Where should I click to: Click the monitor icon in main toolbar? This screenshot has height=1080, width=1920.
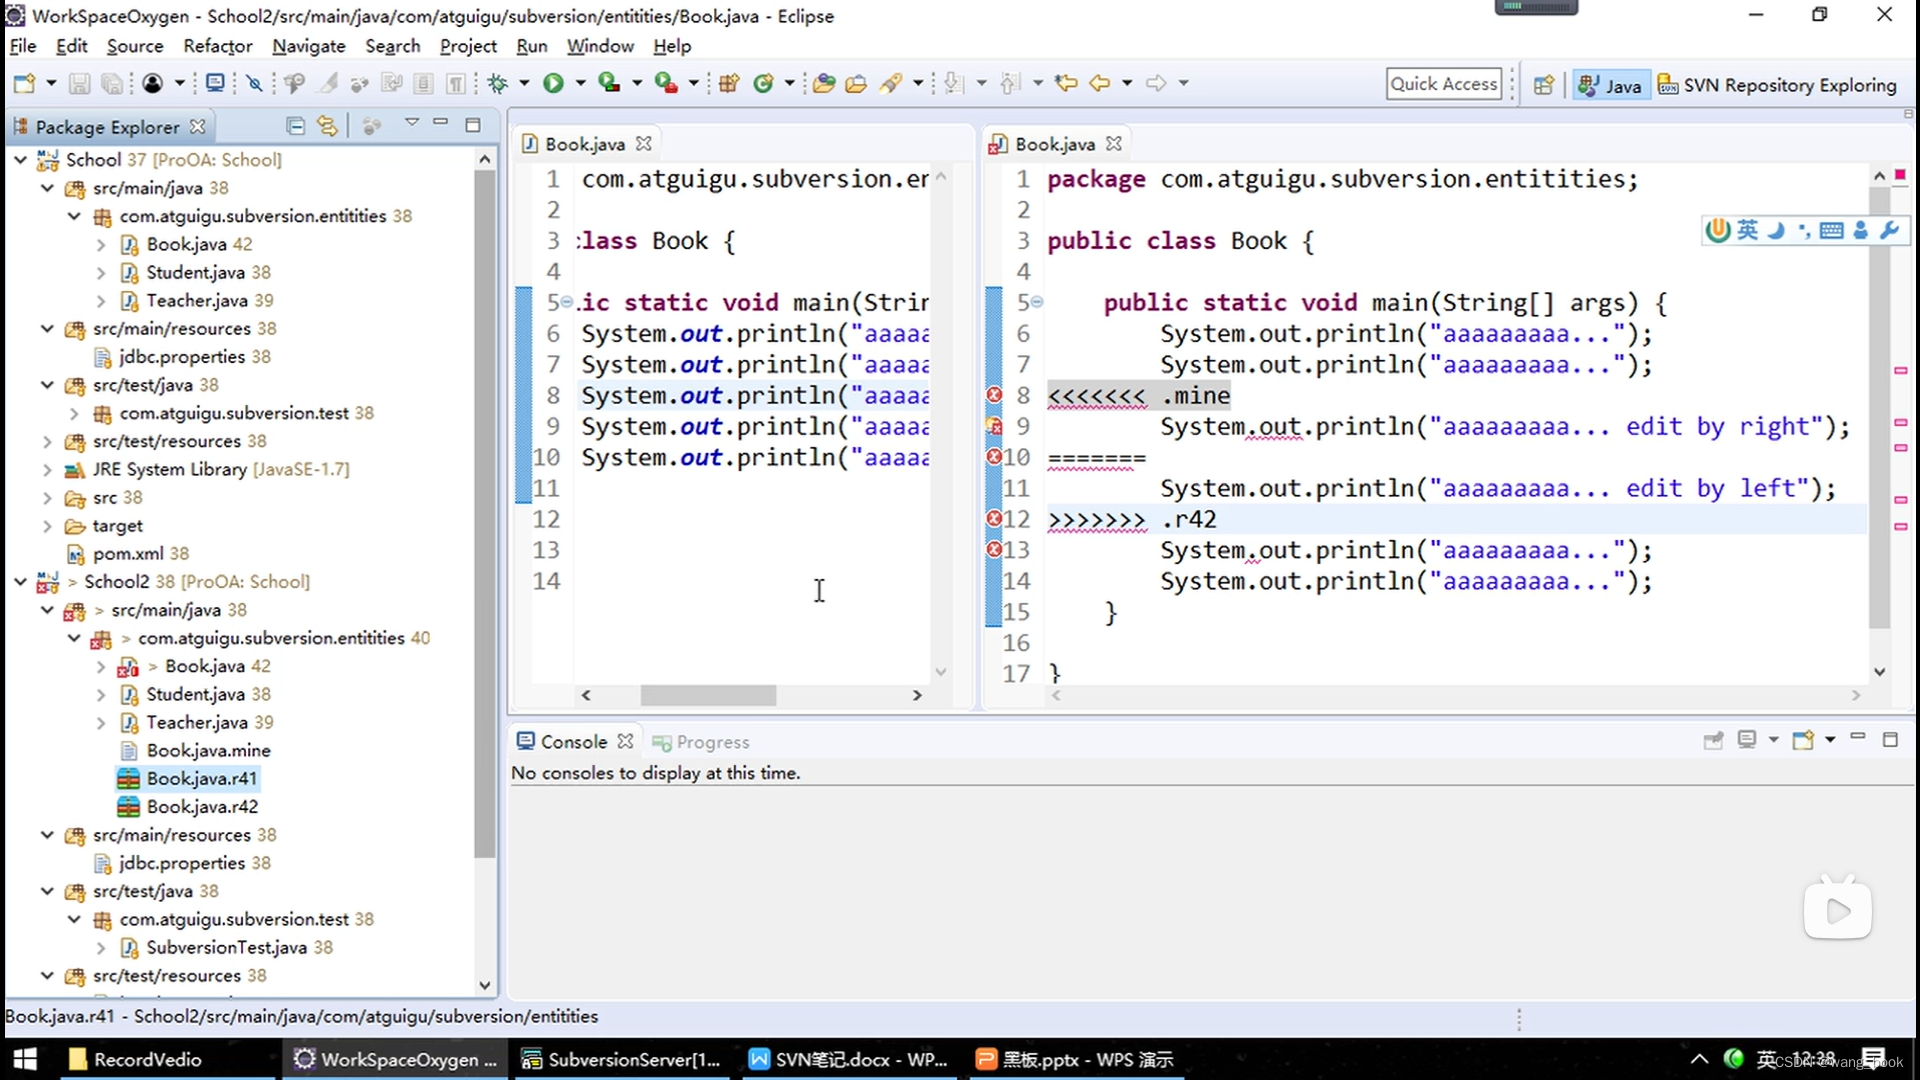tap(215, 83)
